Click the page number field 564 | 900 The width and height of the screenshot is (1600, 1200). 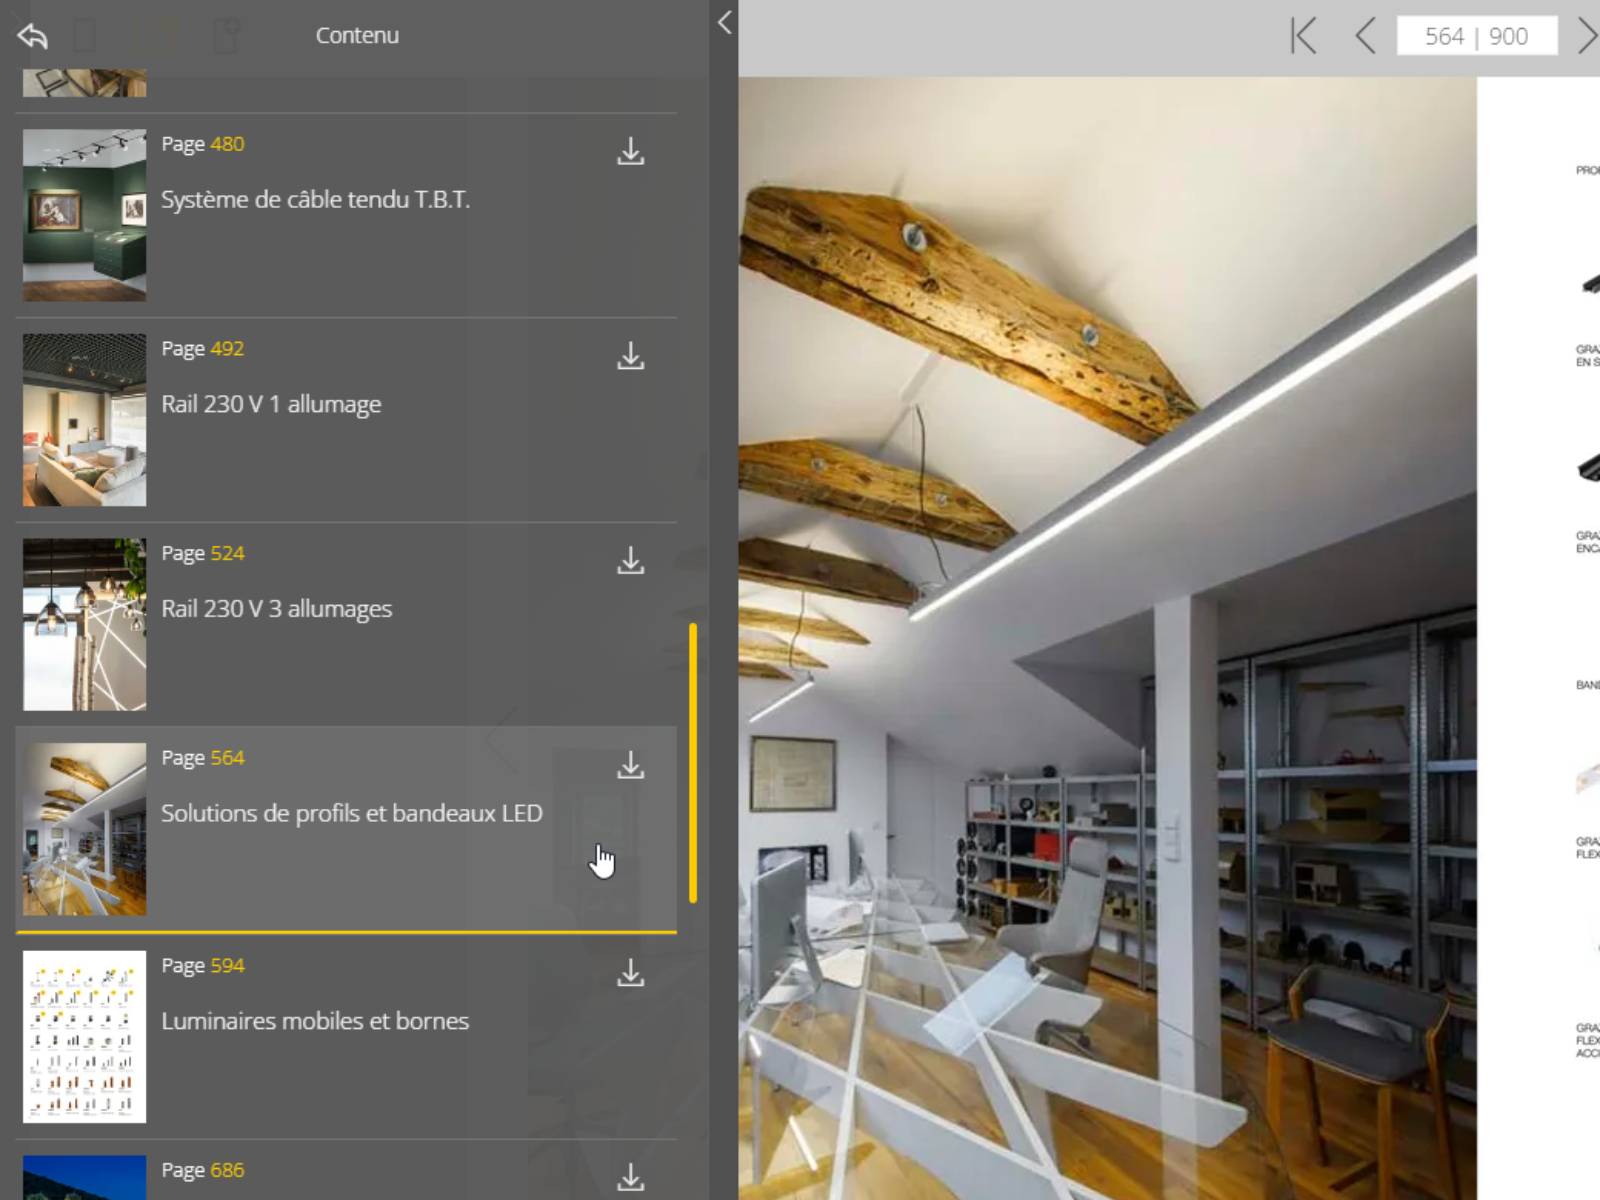pyautogui.click(x=1476, y=36)
